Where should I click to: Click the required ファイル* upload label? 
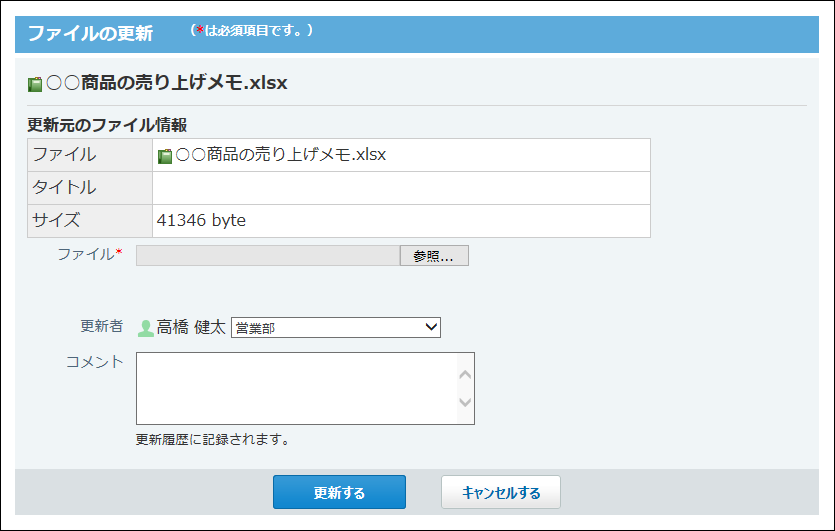click(x=90, y=255)
